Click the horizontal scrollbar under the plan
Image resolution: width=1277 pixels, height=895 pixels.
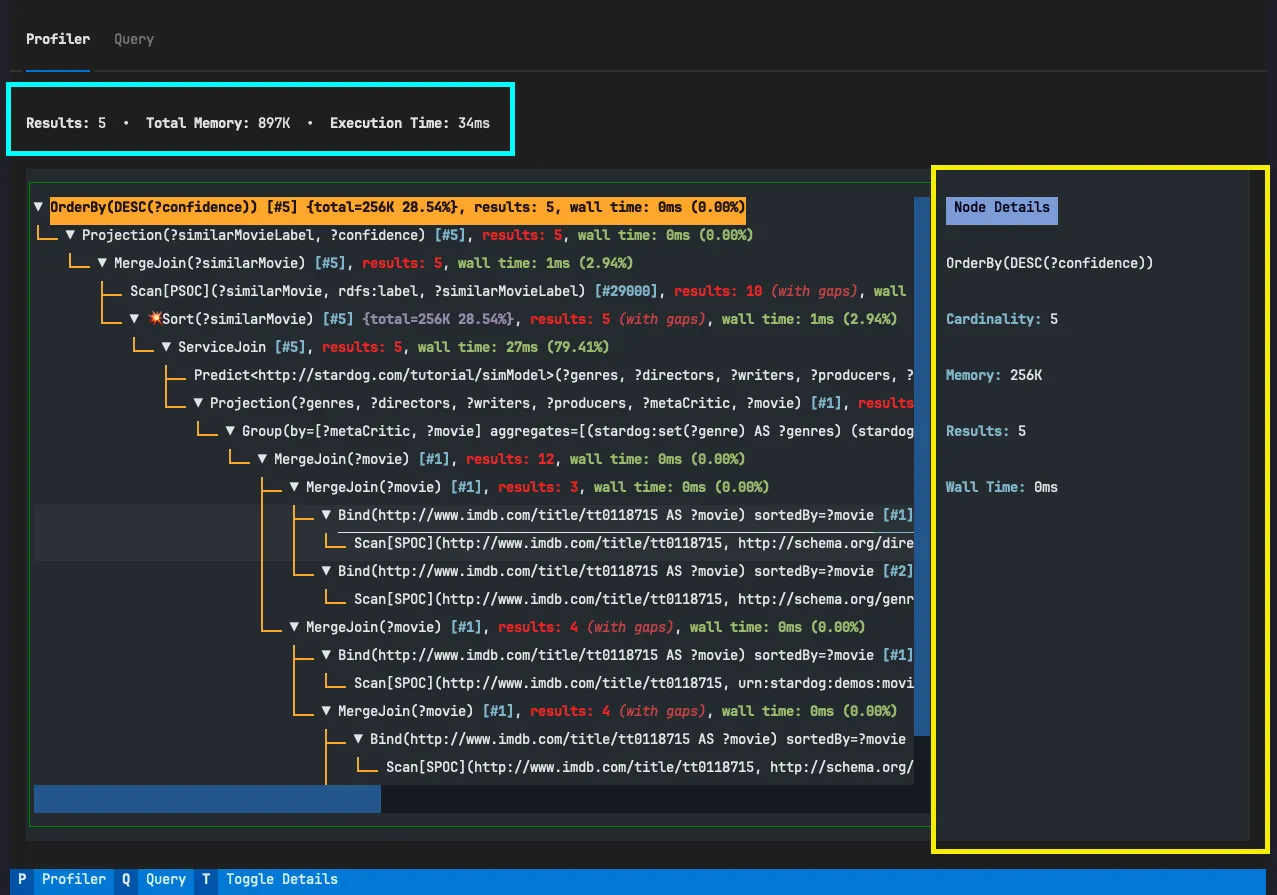207,799
